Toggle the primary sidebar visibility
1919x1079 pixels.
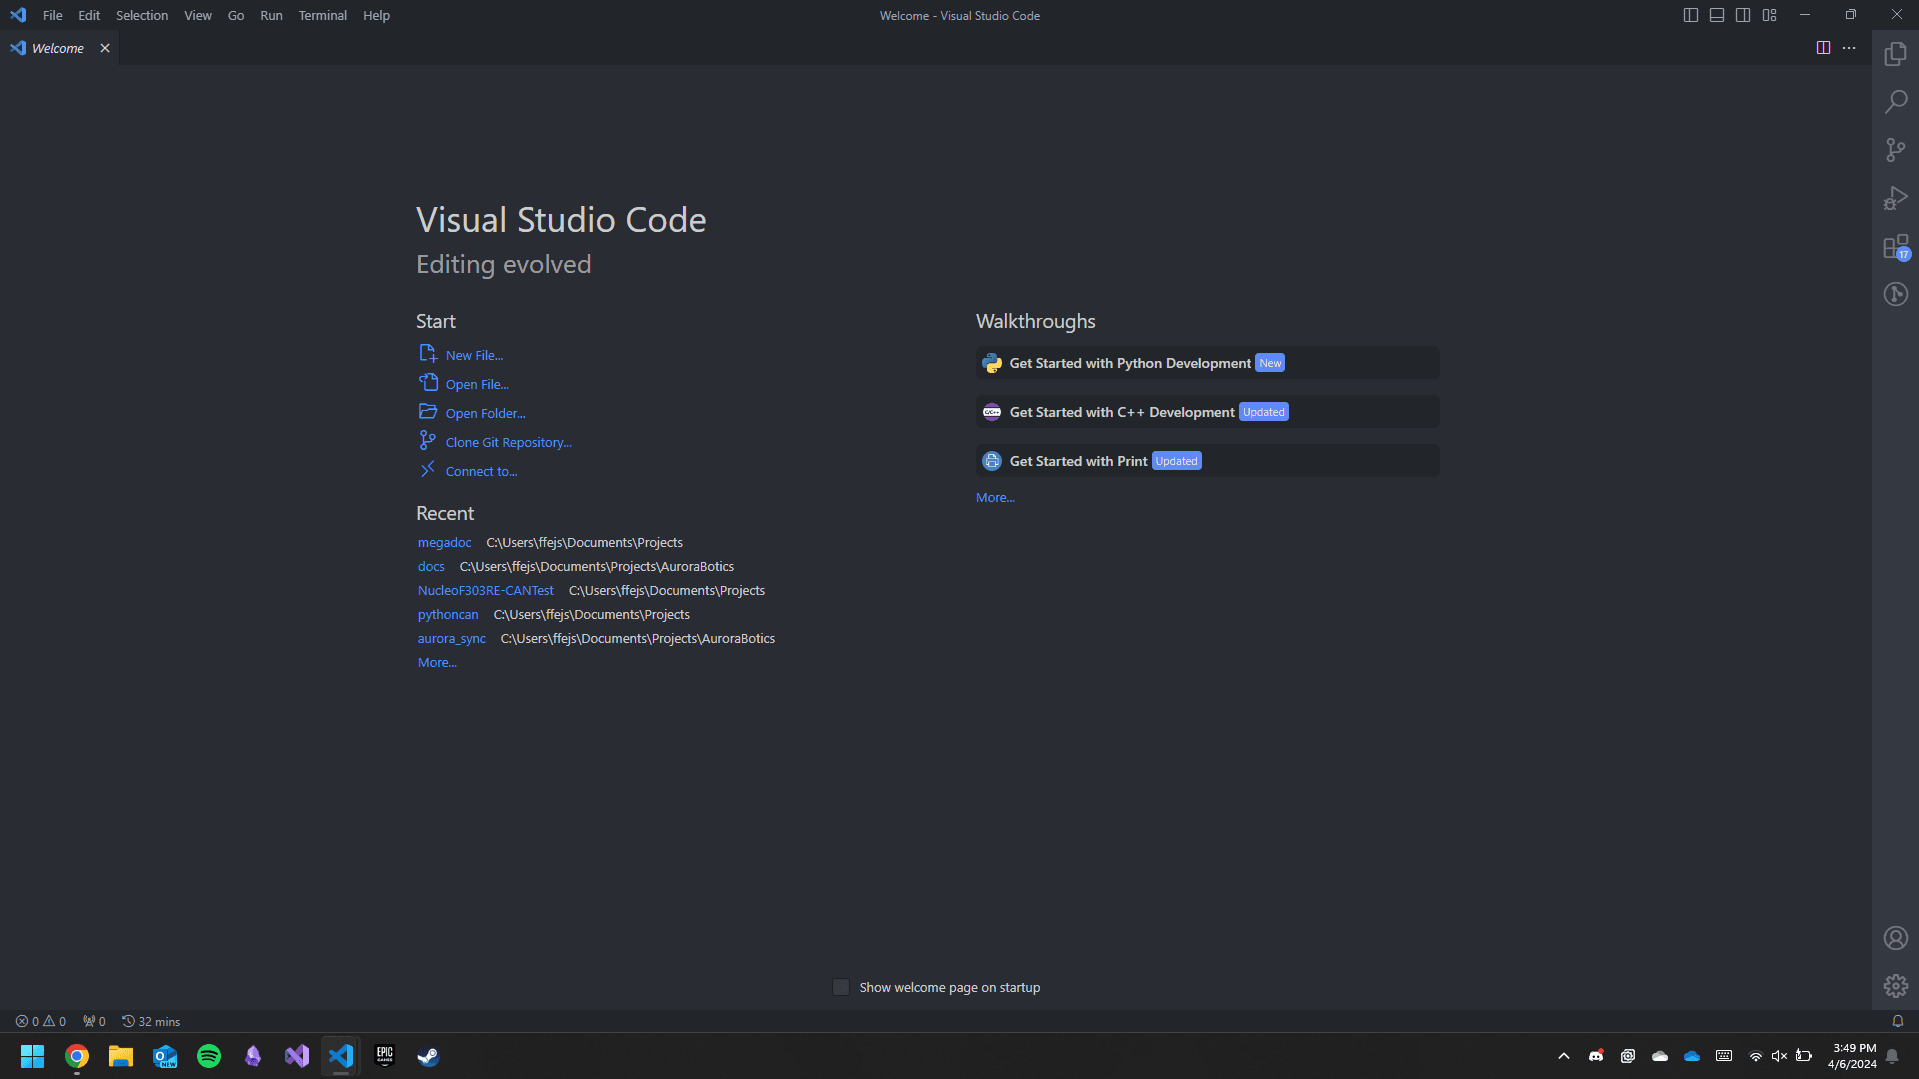click(1690, 15)
